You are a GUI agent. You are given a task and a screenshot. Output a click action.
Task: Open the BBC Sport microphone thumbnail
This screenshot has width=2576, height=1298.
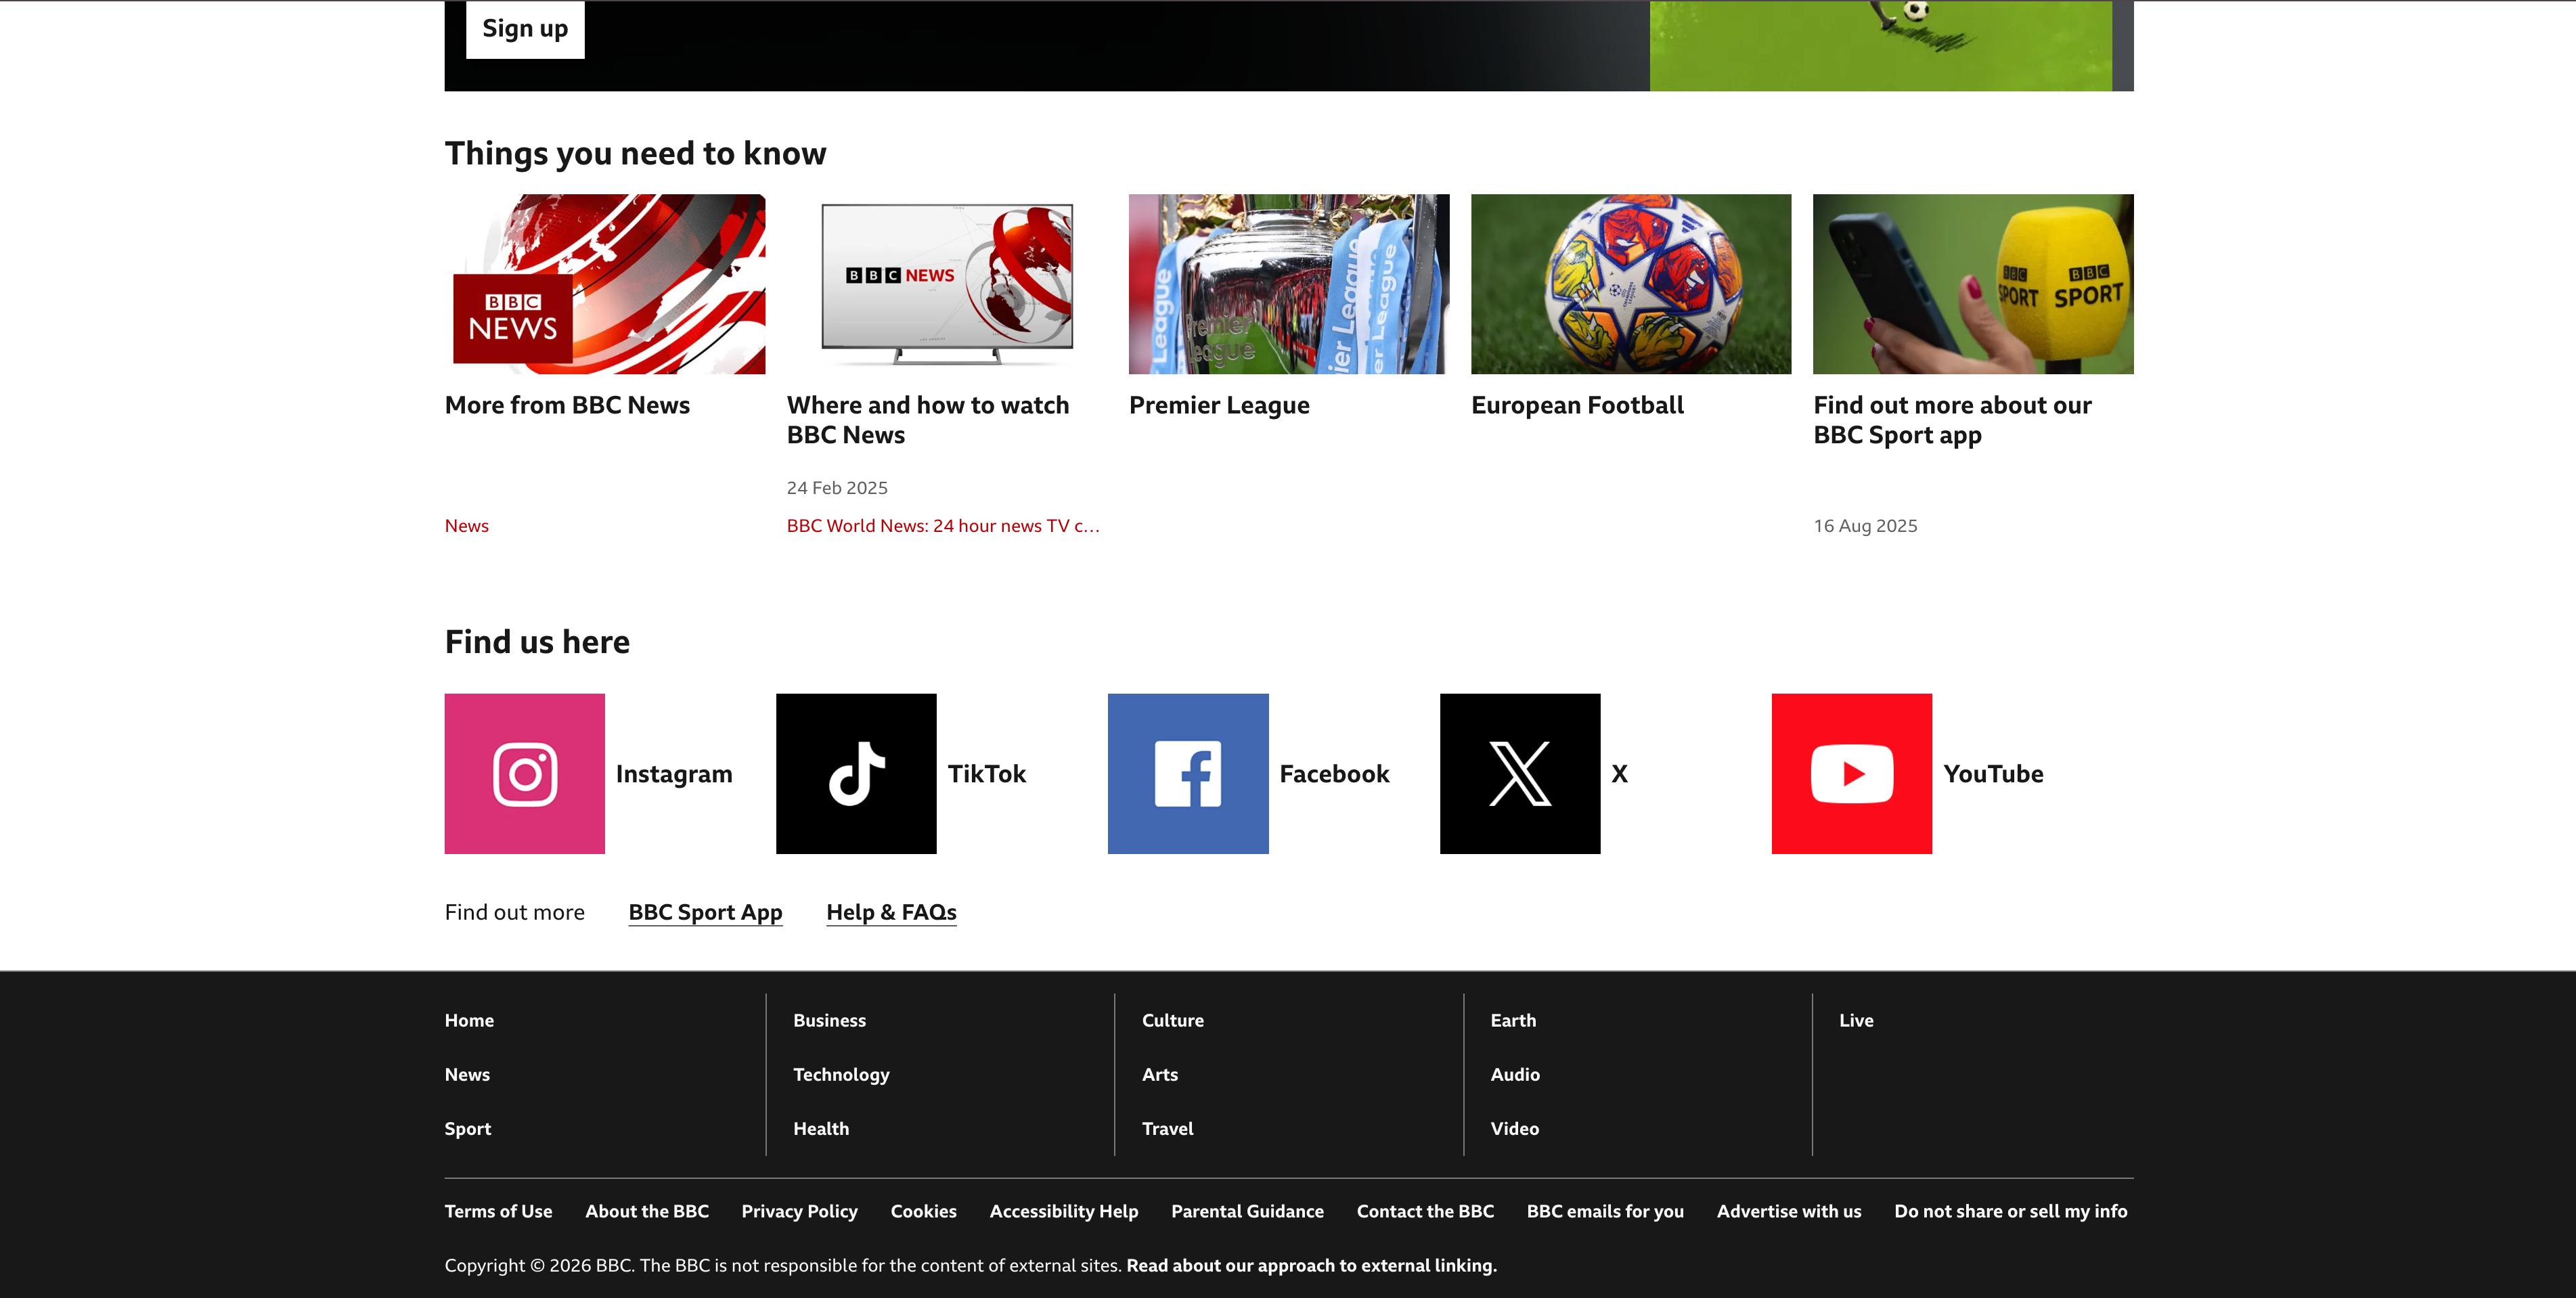[1973, 284]
